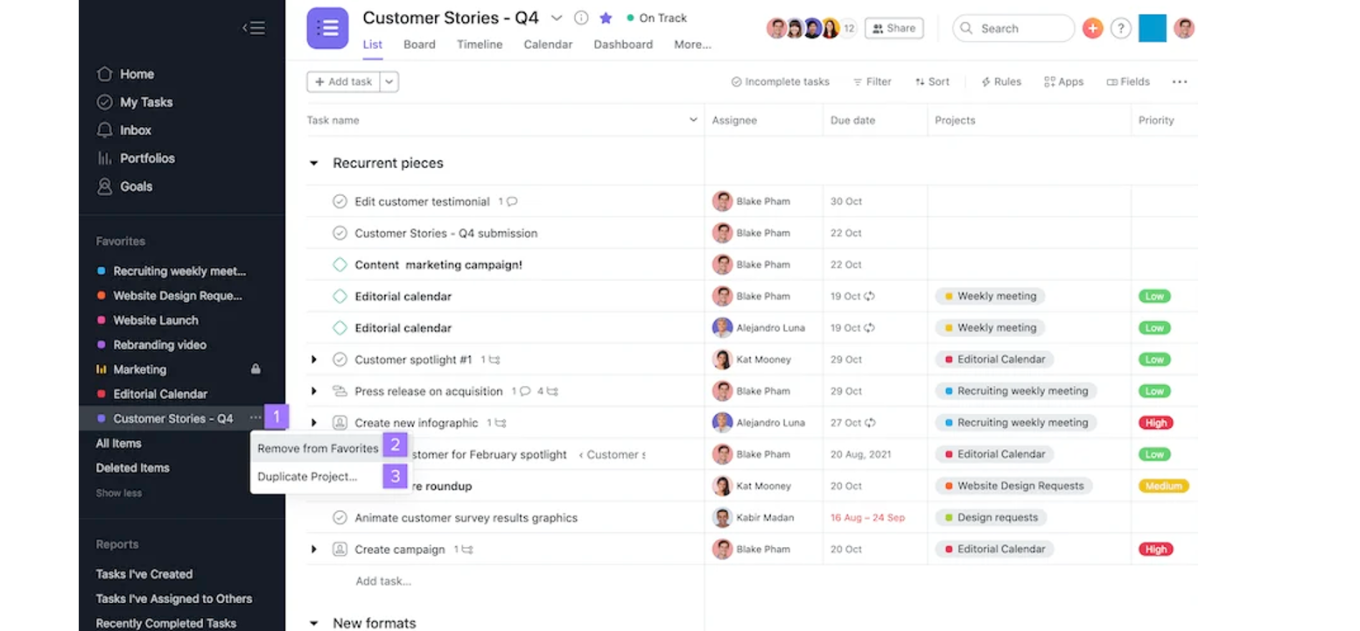1360x631 pixels.
Task: Select 'Remove from Favorites' in the menu
Action: click(317, 448)
